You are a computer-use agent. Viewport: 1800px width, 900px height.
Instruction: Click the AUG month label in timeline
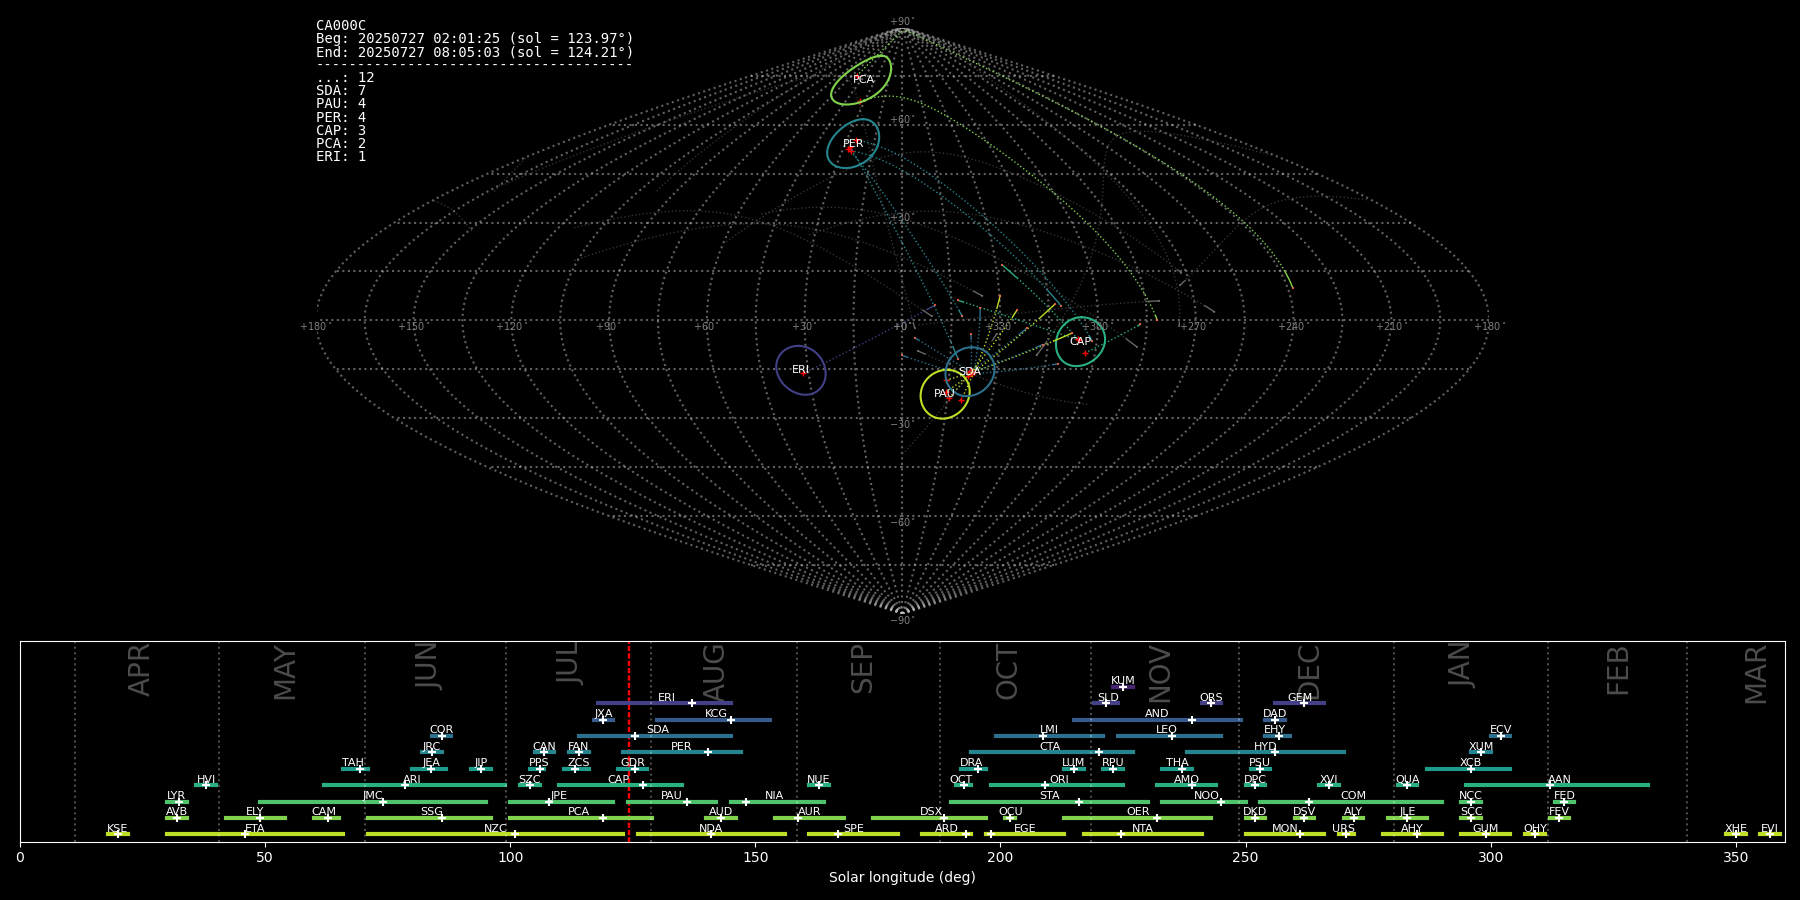tap(714, 672)
